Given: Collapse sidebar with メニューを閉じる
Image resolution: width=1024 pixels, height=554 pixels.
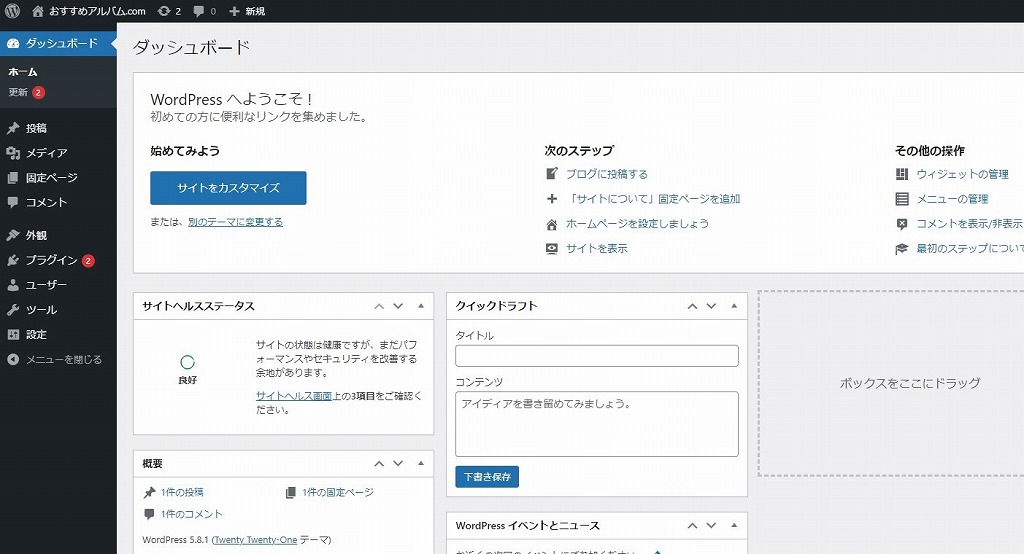Looking at the screenshot, I should (x=54, y=359).
